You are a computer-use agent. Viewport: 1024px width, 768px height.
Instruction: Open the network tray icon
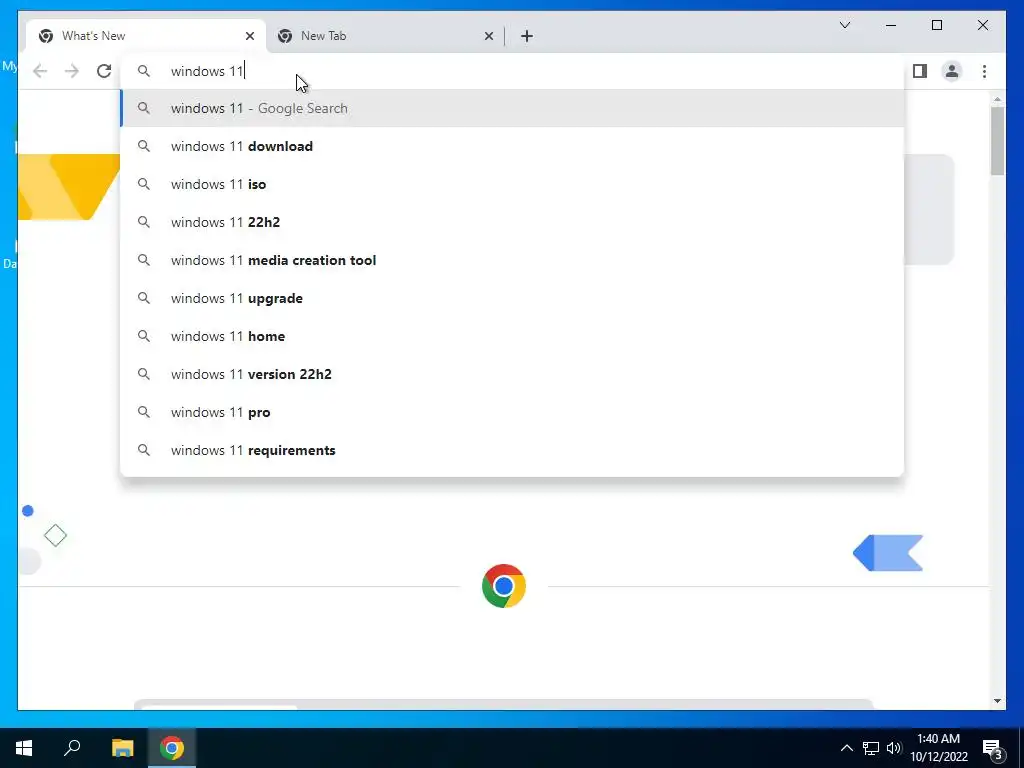click(871, 748)
